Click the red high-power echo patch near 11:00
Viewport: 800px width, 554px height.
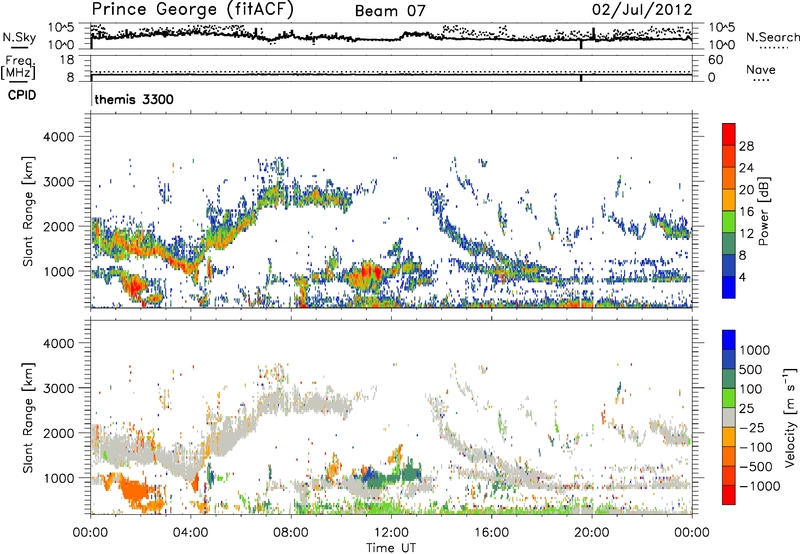(x=367, y=274)
